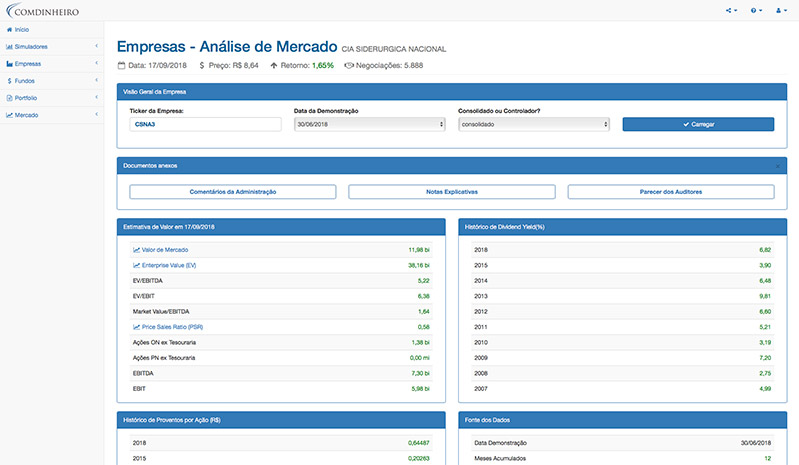Viewport: 799px width, 465px height.
Task: Click Estimativa de Valor panel header
Action: point(281,227)
